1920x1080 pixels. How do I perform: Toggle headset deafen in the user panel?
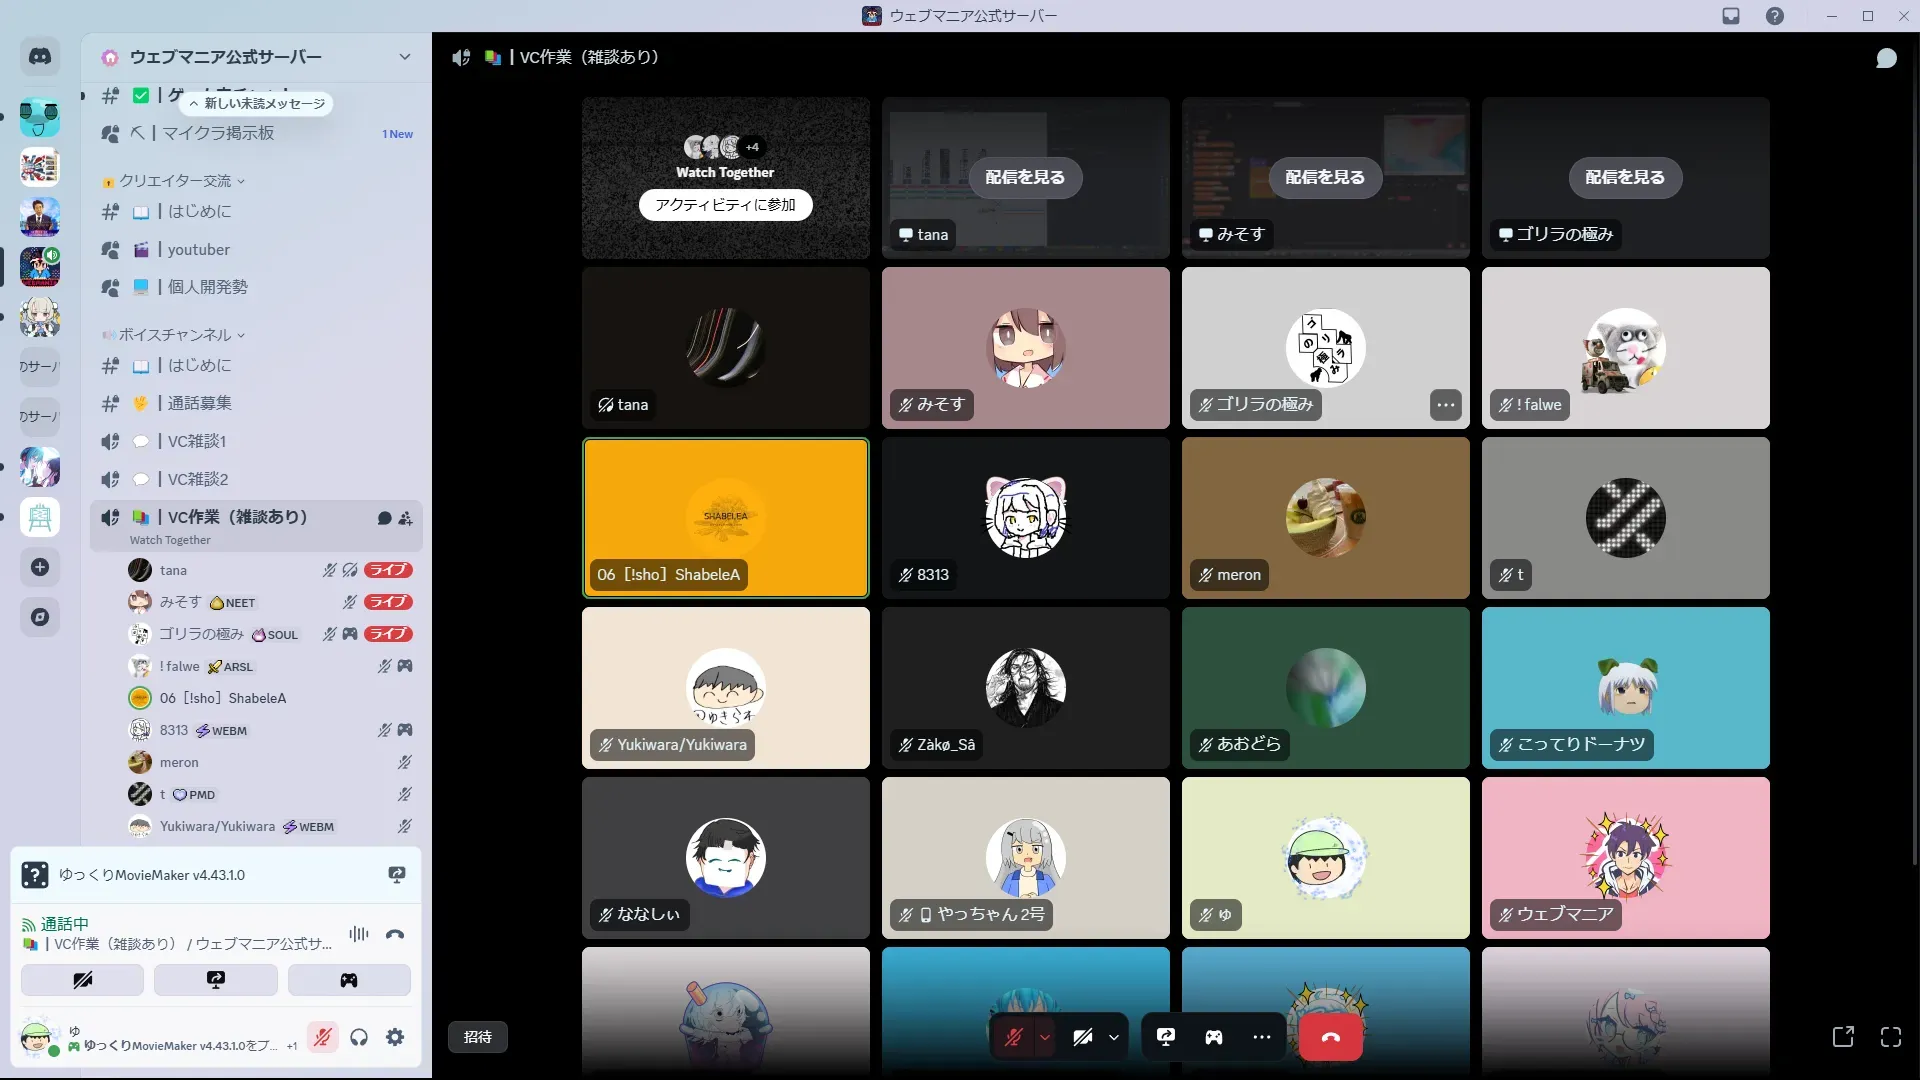pos(359,1037)
